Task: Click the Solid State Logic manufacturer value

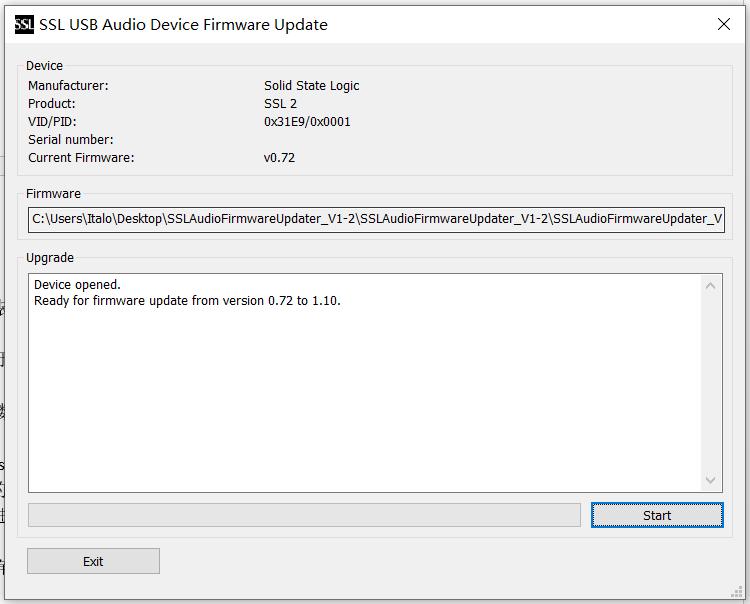Action: (311, 86)
